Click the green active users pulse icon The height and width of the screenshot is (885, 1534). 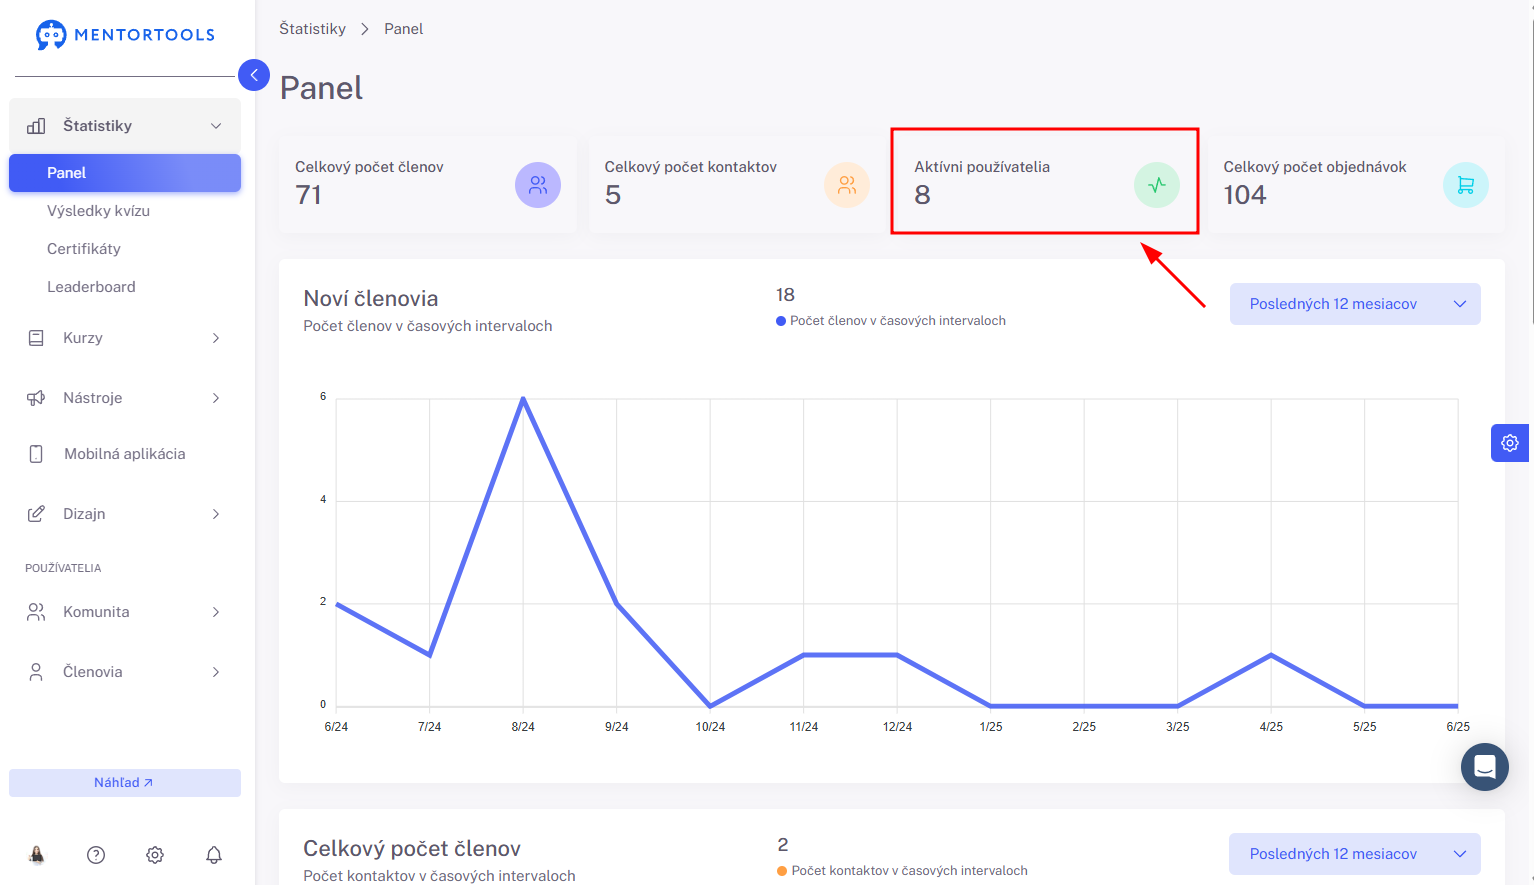(x=1157, y=185)
